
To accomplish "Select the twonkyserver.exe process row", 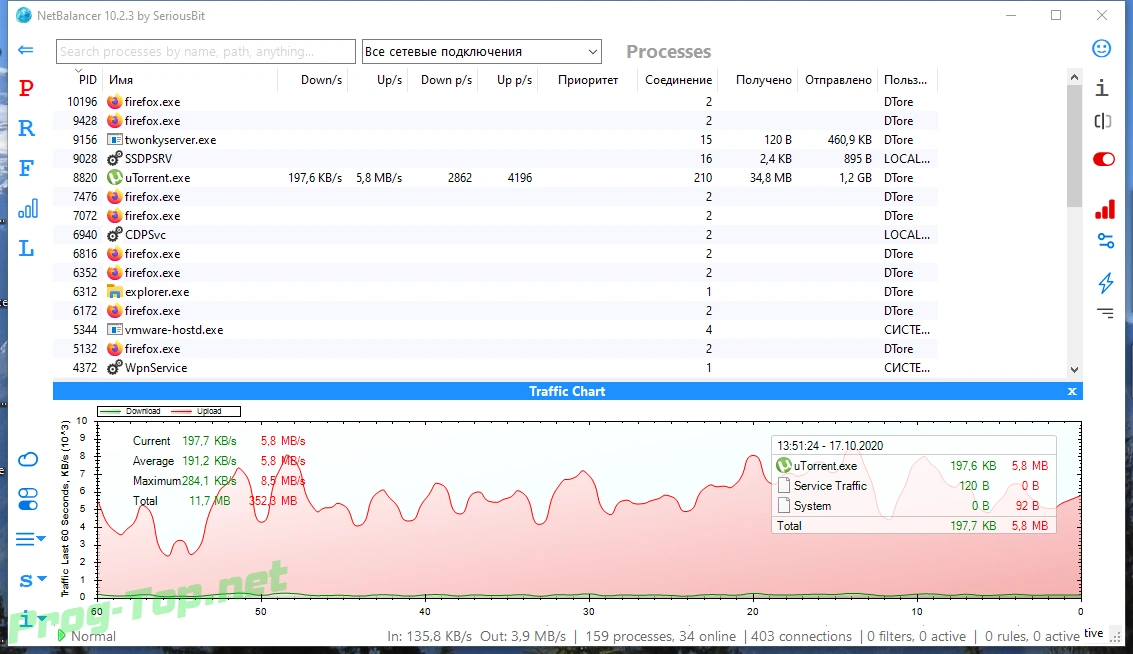I will tap(496, 139).
